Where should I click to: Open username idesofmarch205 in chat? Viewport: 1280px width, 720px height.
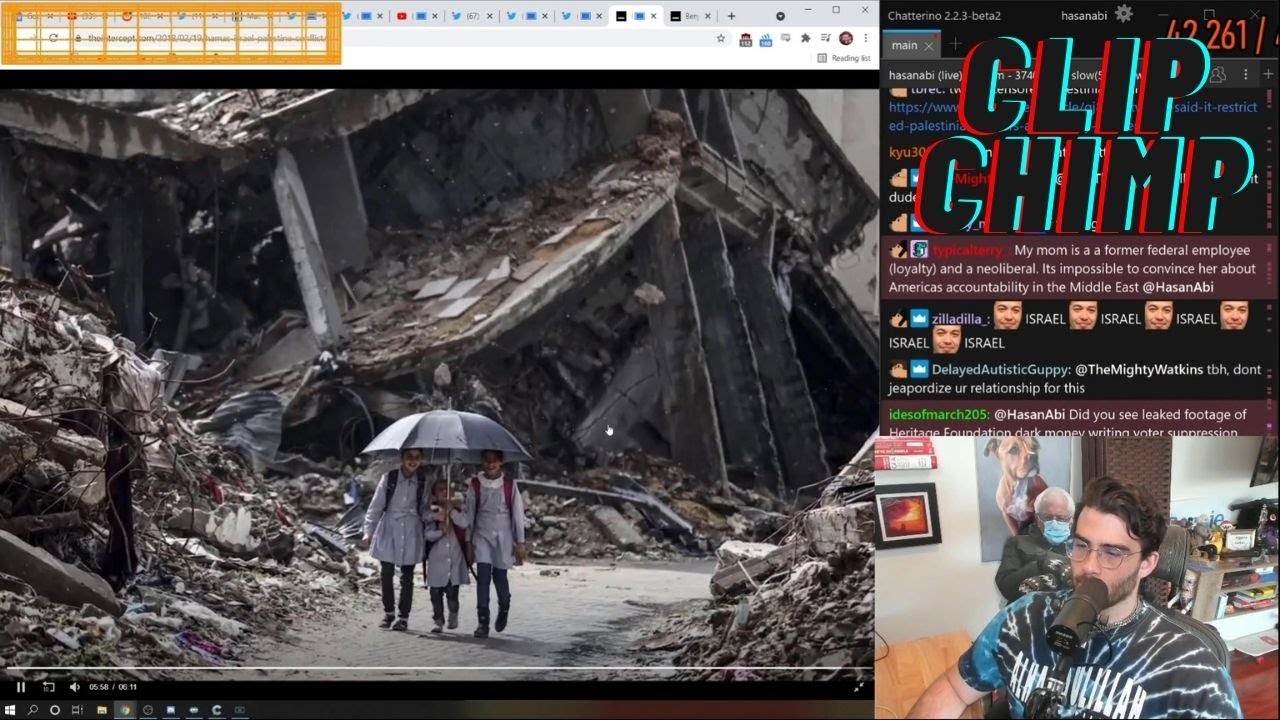(x=939, y=415)
